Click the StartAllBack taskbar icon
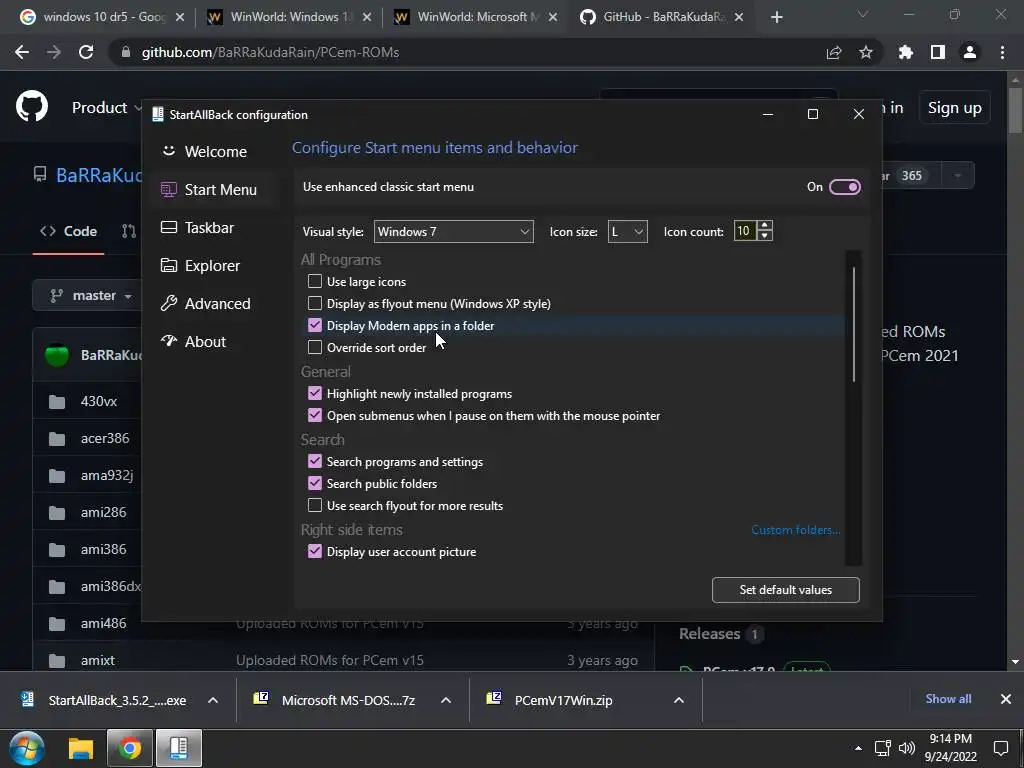This screenshot has height=768, width=1024. click(x=178, y=748)
